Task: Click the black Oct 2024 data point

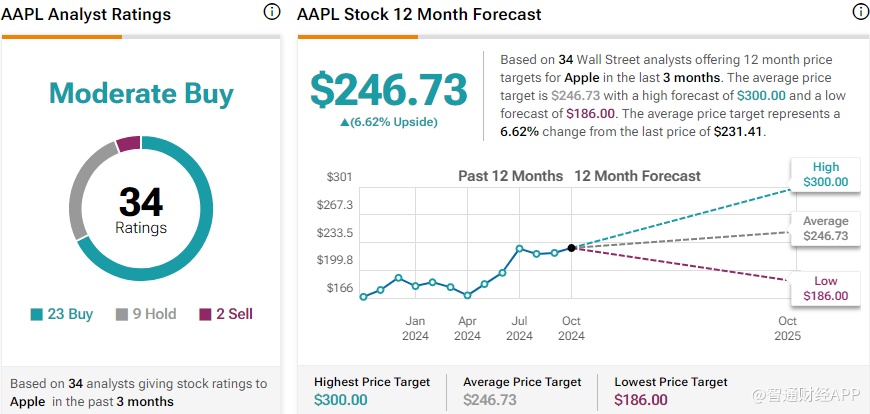Action: coord(571,248)
